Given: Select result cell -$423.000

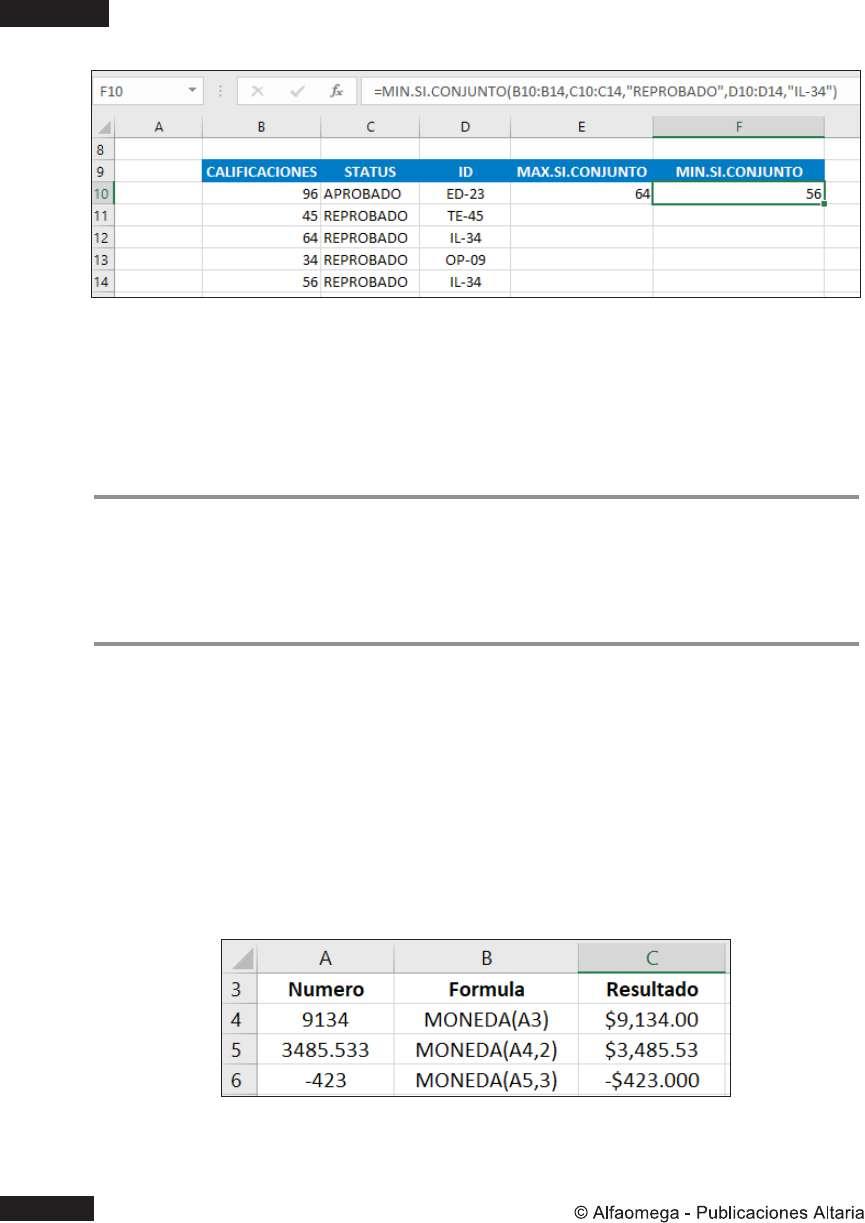Looking at the screenshot, I should (653, 1080).
